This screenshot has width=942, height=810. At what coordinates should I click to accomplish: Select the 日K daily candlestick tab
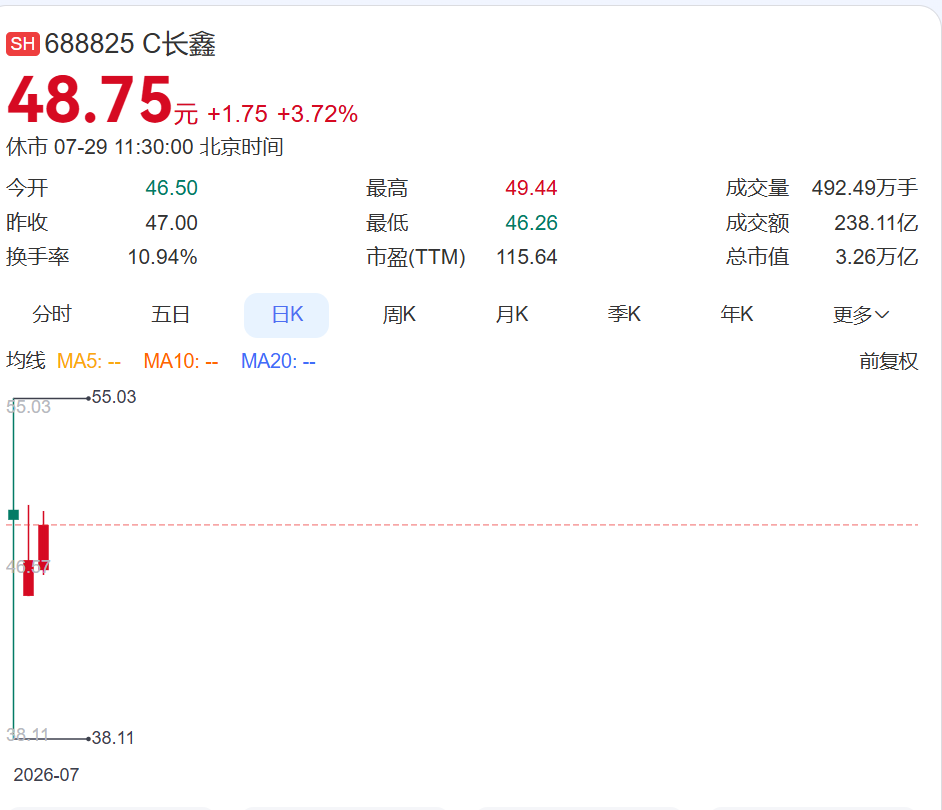tap(287, 315)
